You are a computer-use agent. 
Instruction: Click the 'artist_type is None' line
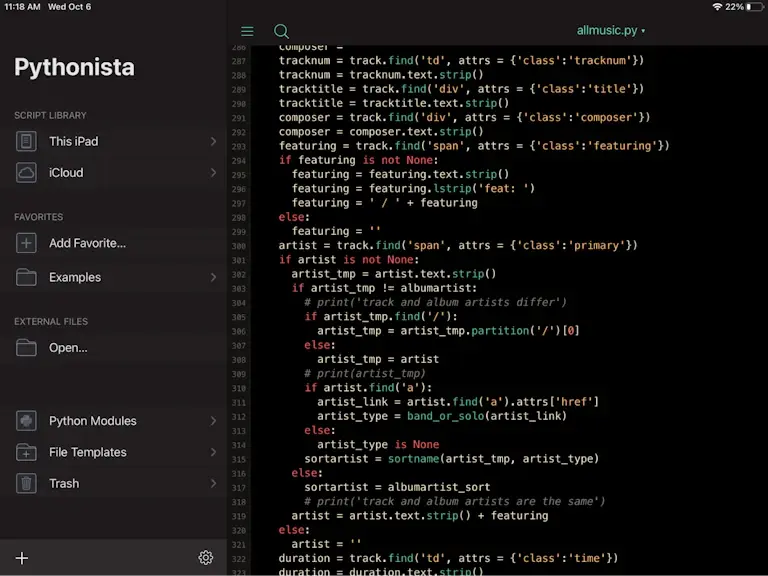378,445
